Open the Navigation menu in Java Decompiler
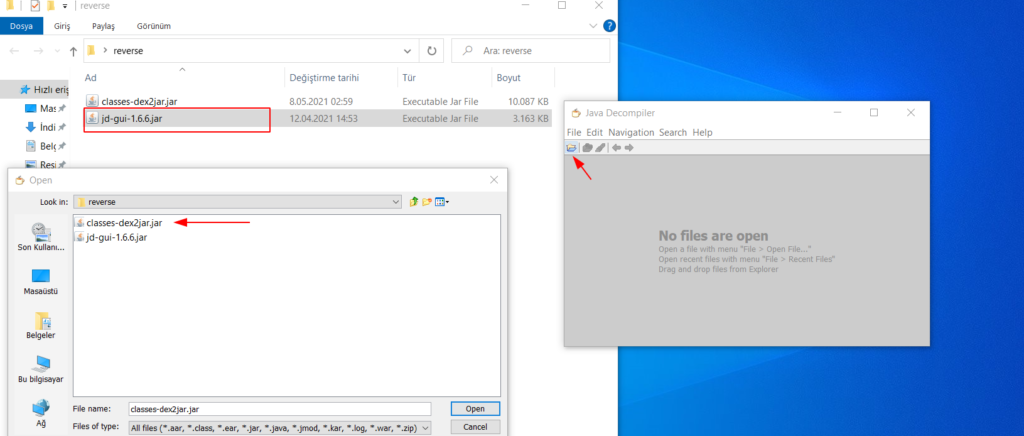 point(631,132)
